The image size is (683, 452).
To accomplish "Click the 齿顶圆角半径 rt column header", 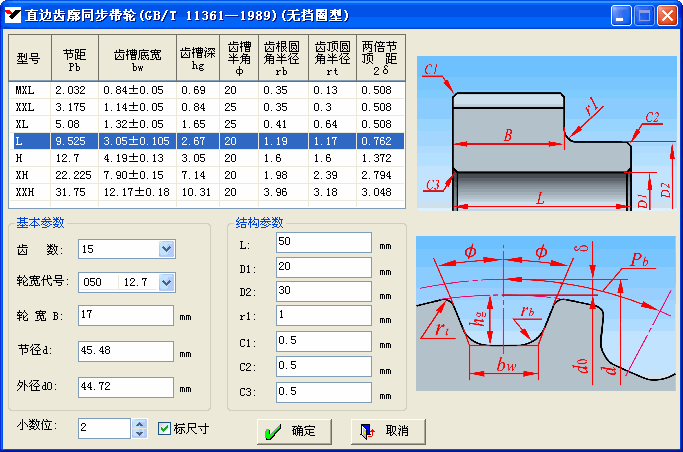I will 332,58.
